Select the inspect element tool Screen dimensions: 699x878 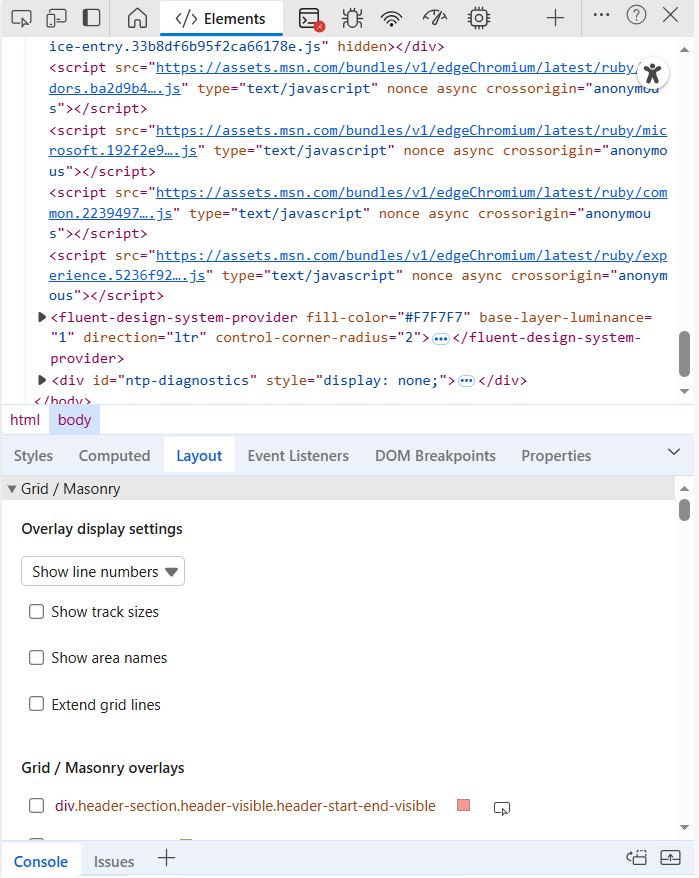pos(22,18)
